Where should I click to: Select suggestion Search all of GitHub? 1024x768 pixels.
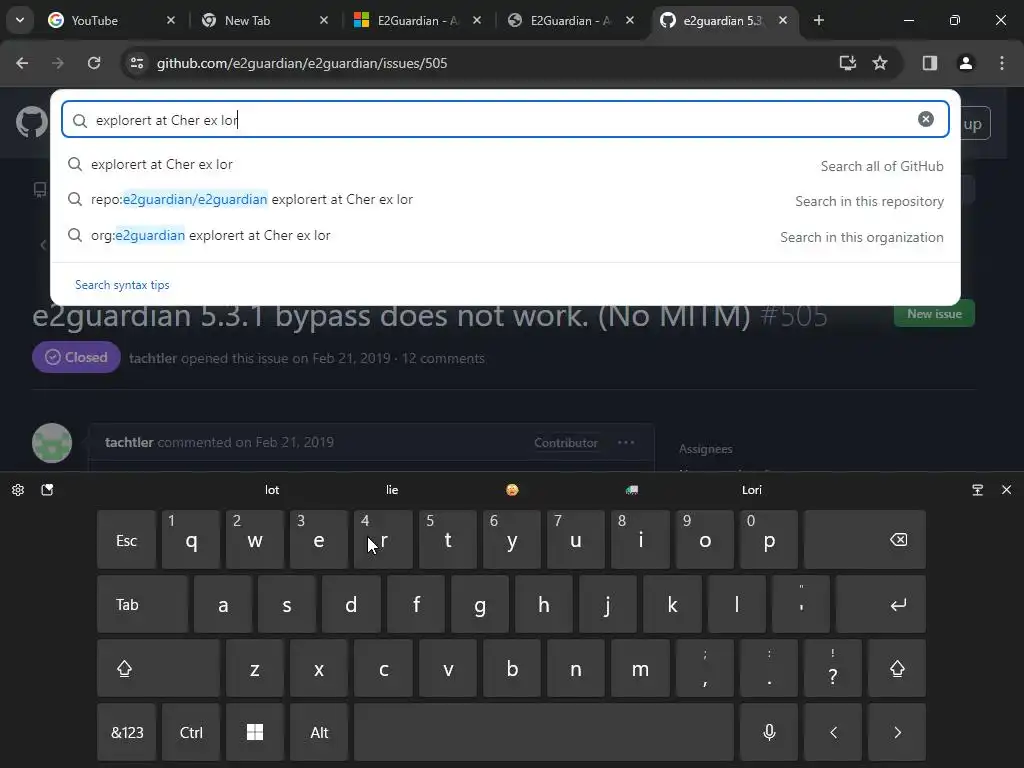(x=505, y=165)
